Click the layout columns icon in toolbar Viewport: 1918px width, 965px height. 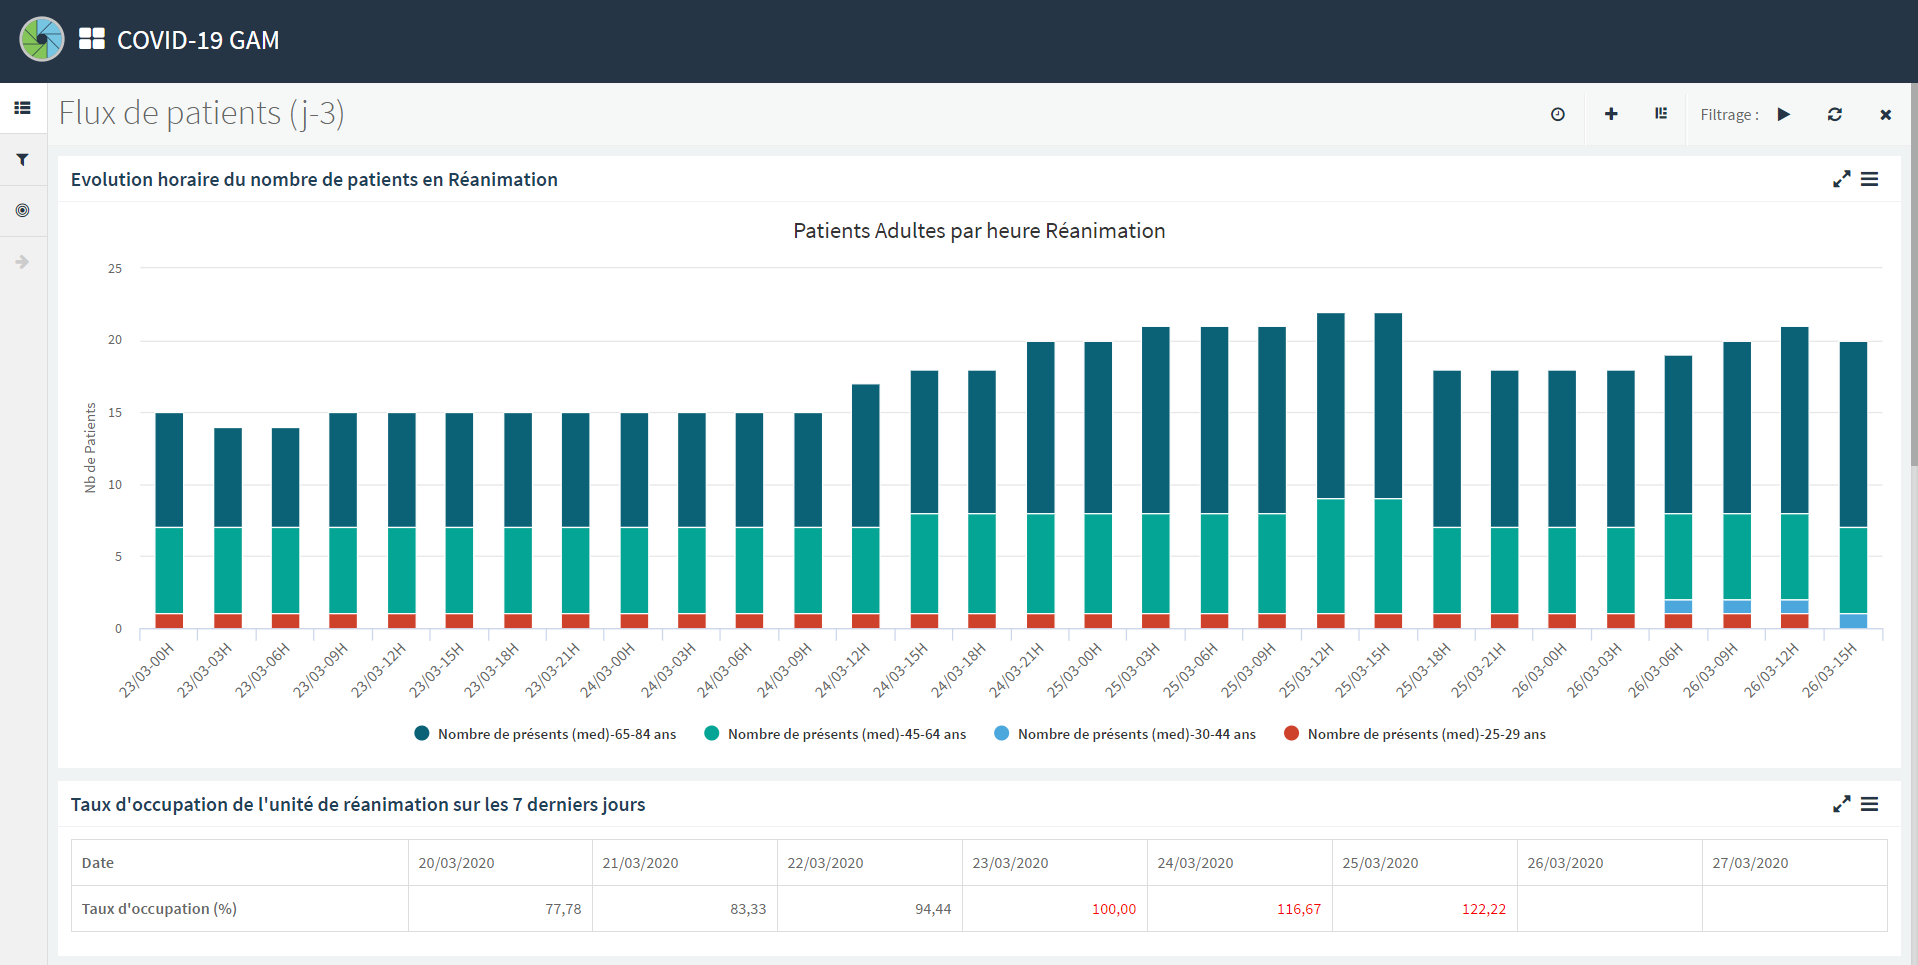[1661, 114]
